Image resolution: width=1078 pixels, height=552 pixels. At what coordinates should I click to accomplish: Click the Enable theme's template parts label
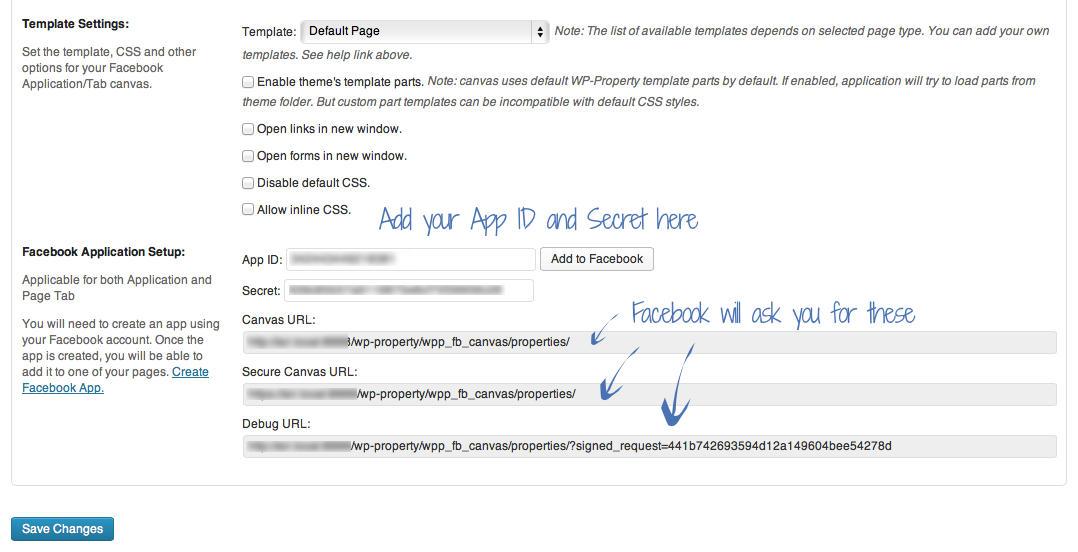(x=340, y=82)
